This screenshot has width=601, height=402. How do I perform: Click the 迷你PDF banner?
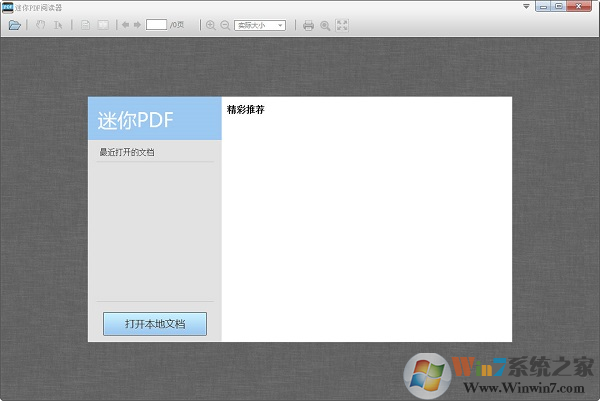click(x=155, y=118)
